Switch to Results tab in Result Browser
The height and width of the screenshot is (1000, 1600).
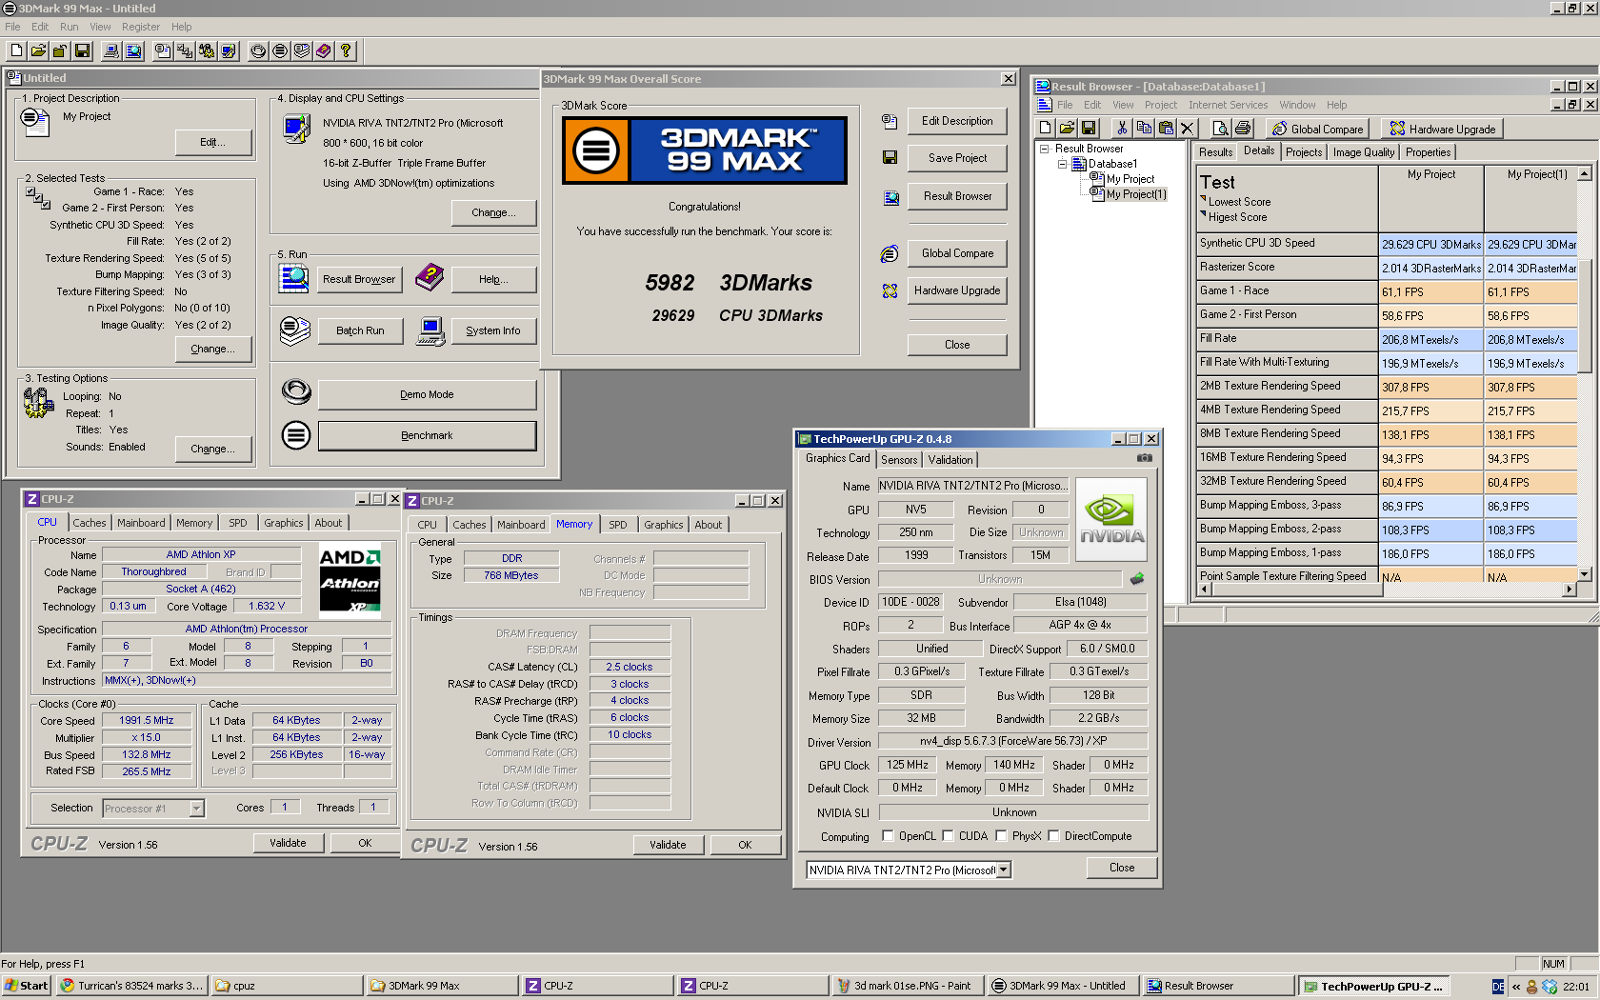click(x=1215, y=153)
